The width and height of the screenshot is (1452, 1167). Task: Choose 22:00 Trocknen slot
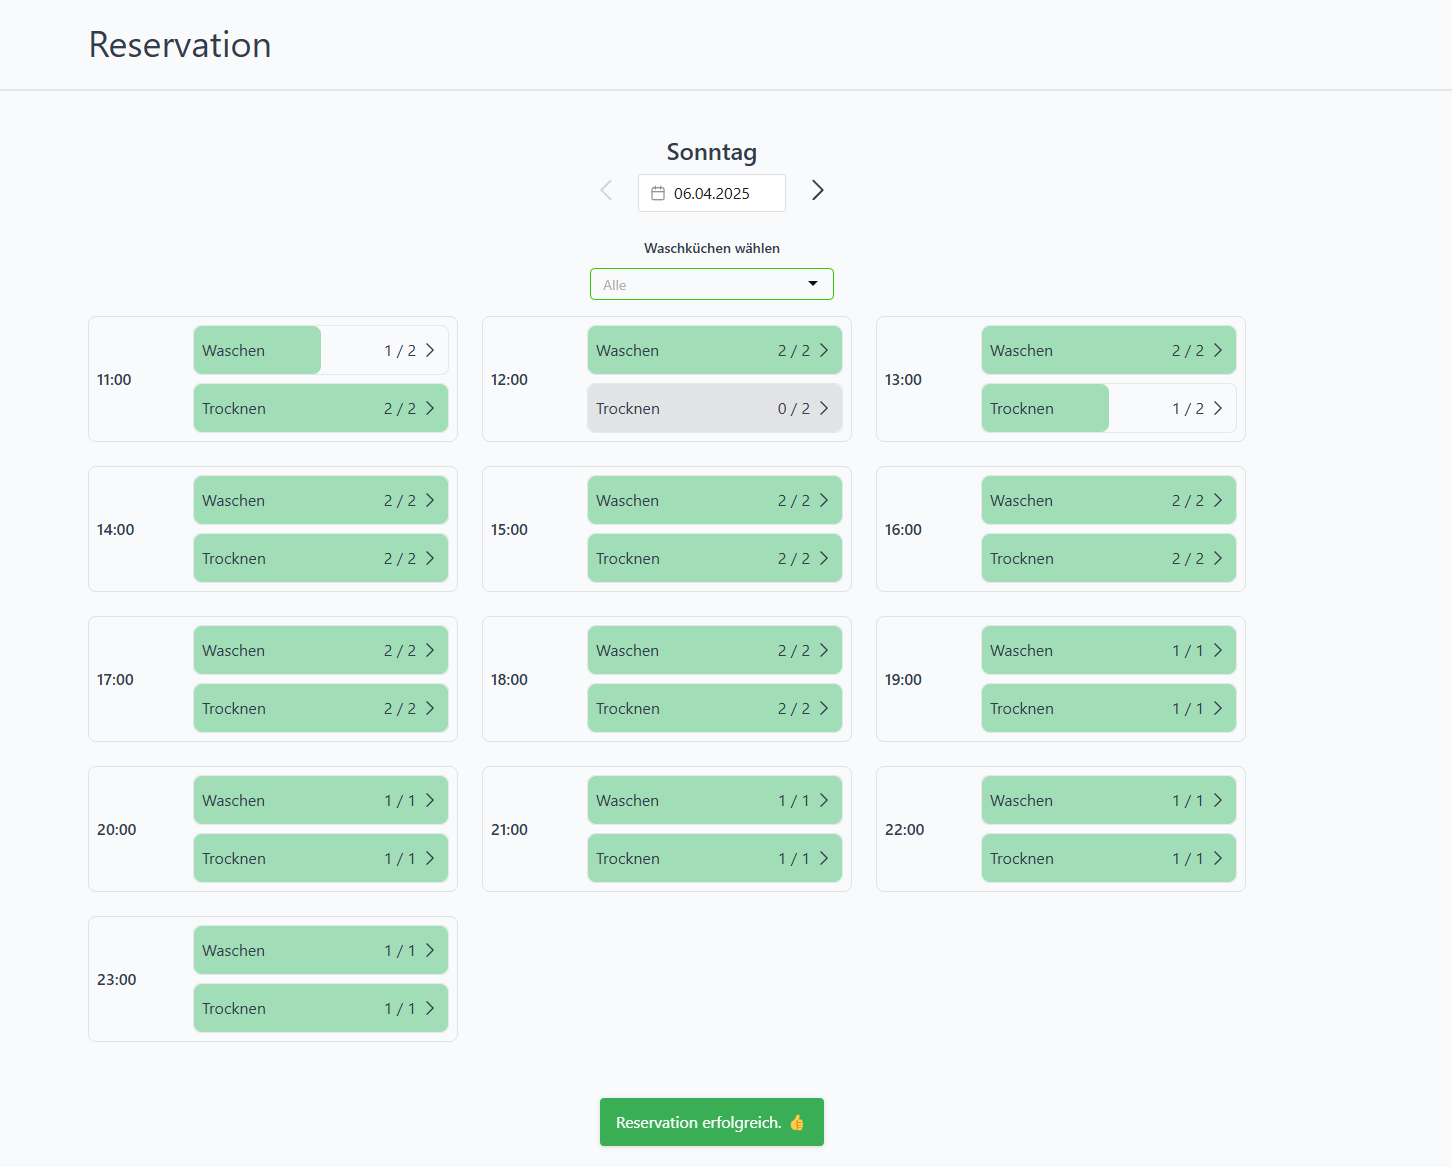1108,858
